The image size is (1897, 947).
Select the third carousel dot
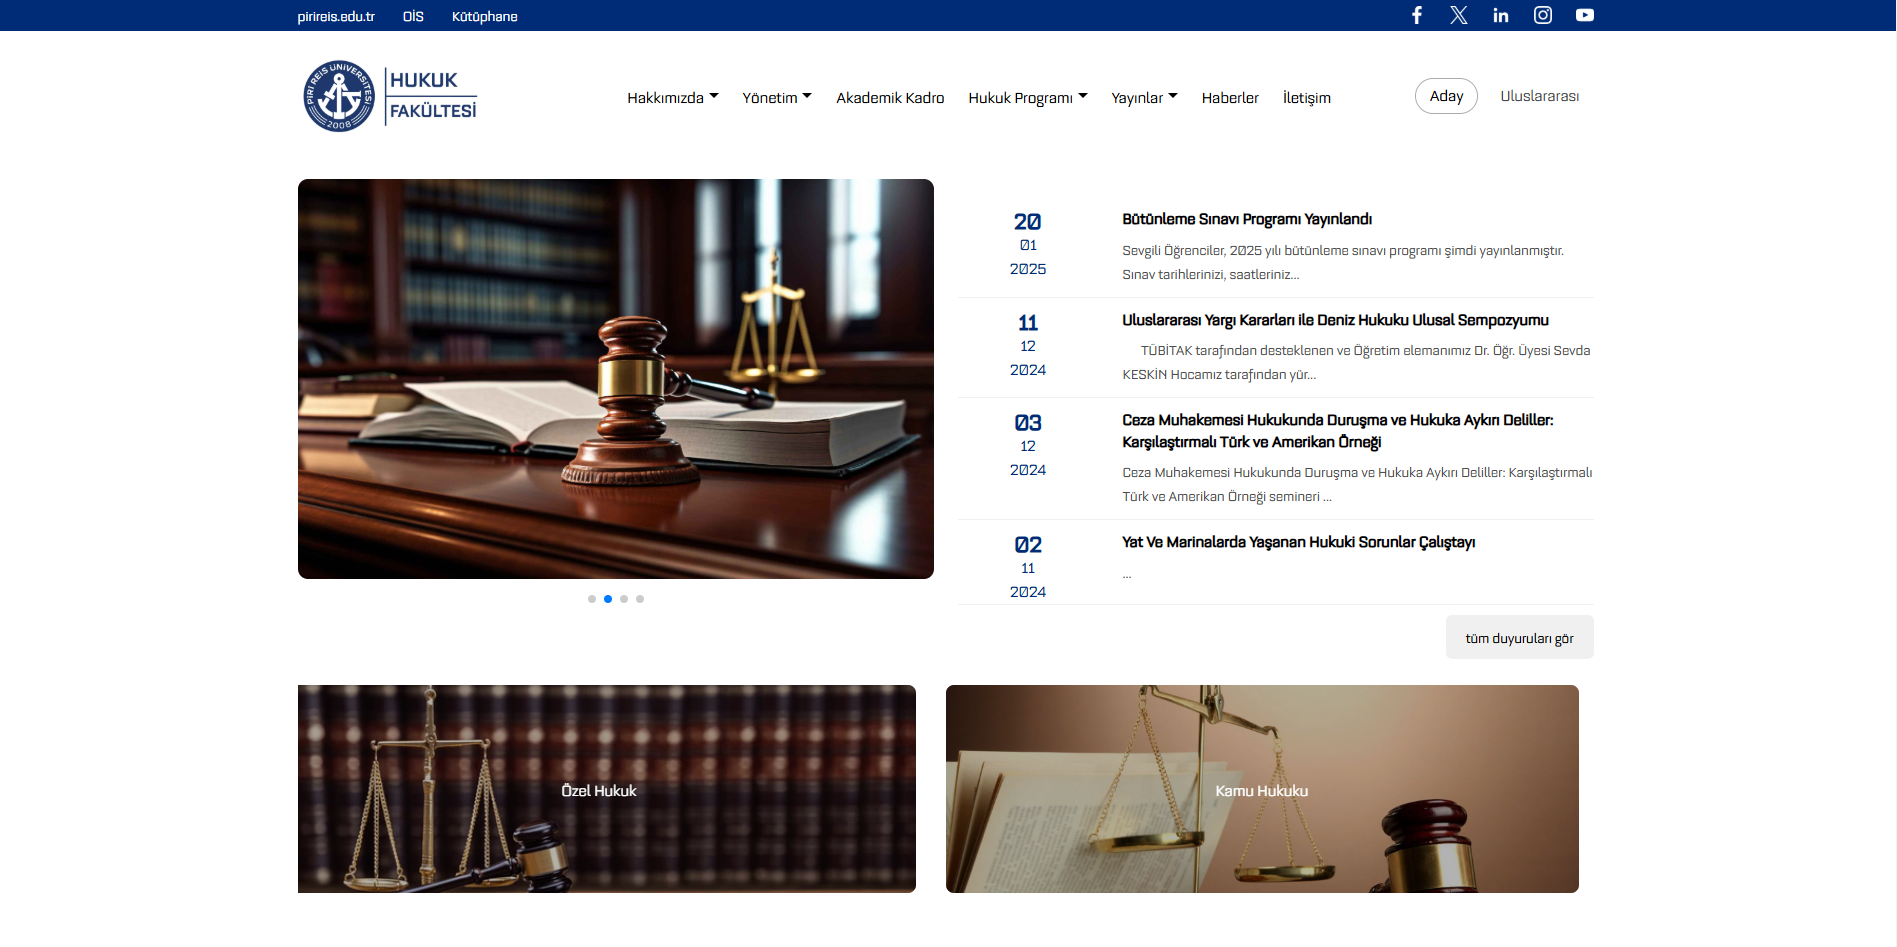(624, 599)
